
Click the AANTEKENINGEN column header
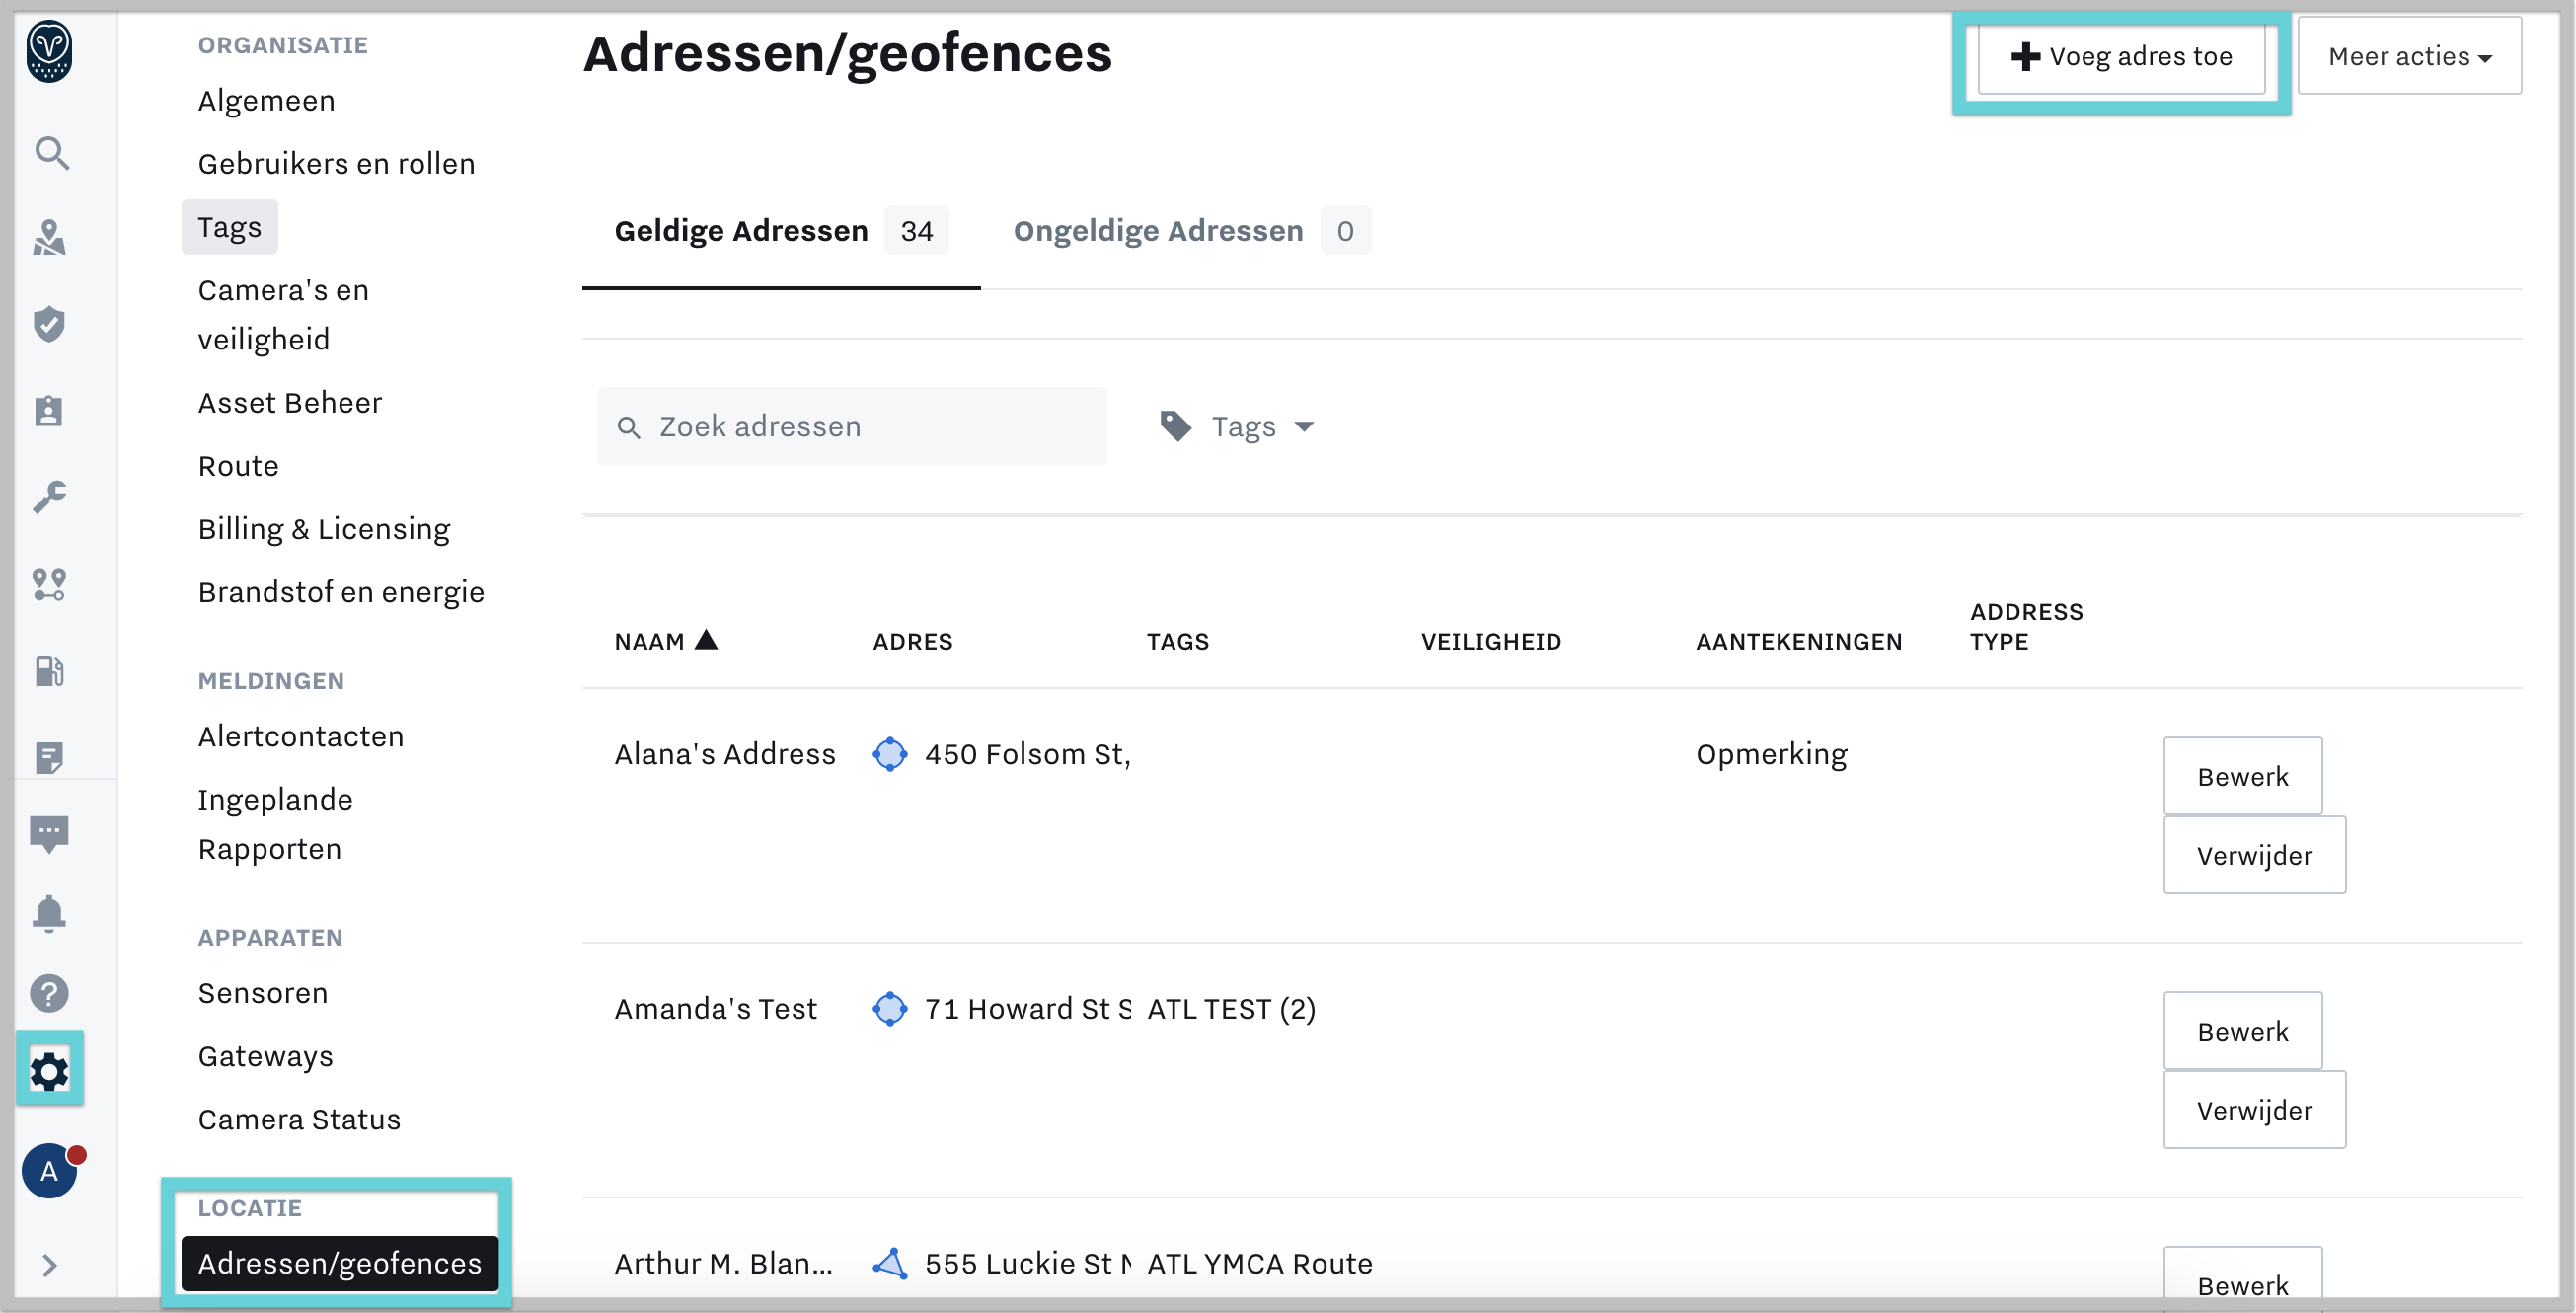coord(1798,641)
